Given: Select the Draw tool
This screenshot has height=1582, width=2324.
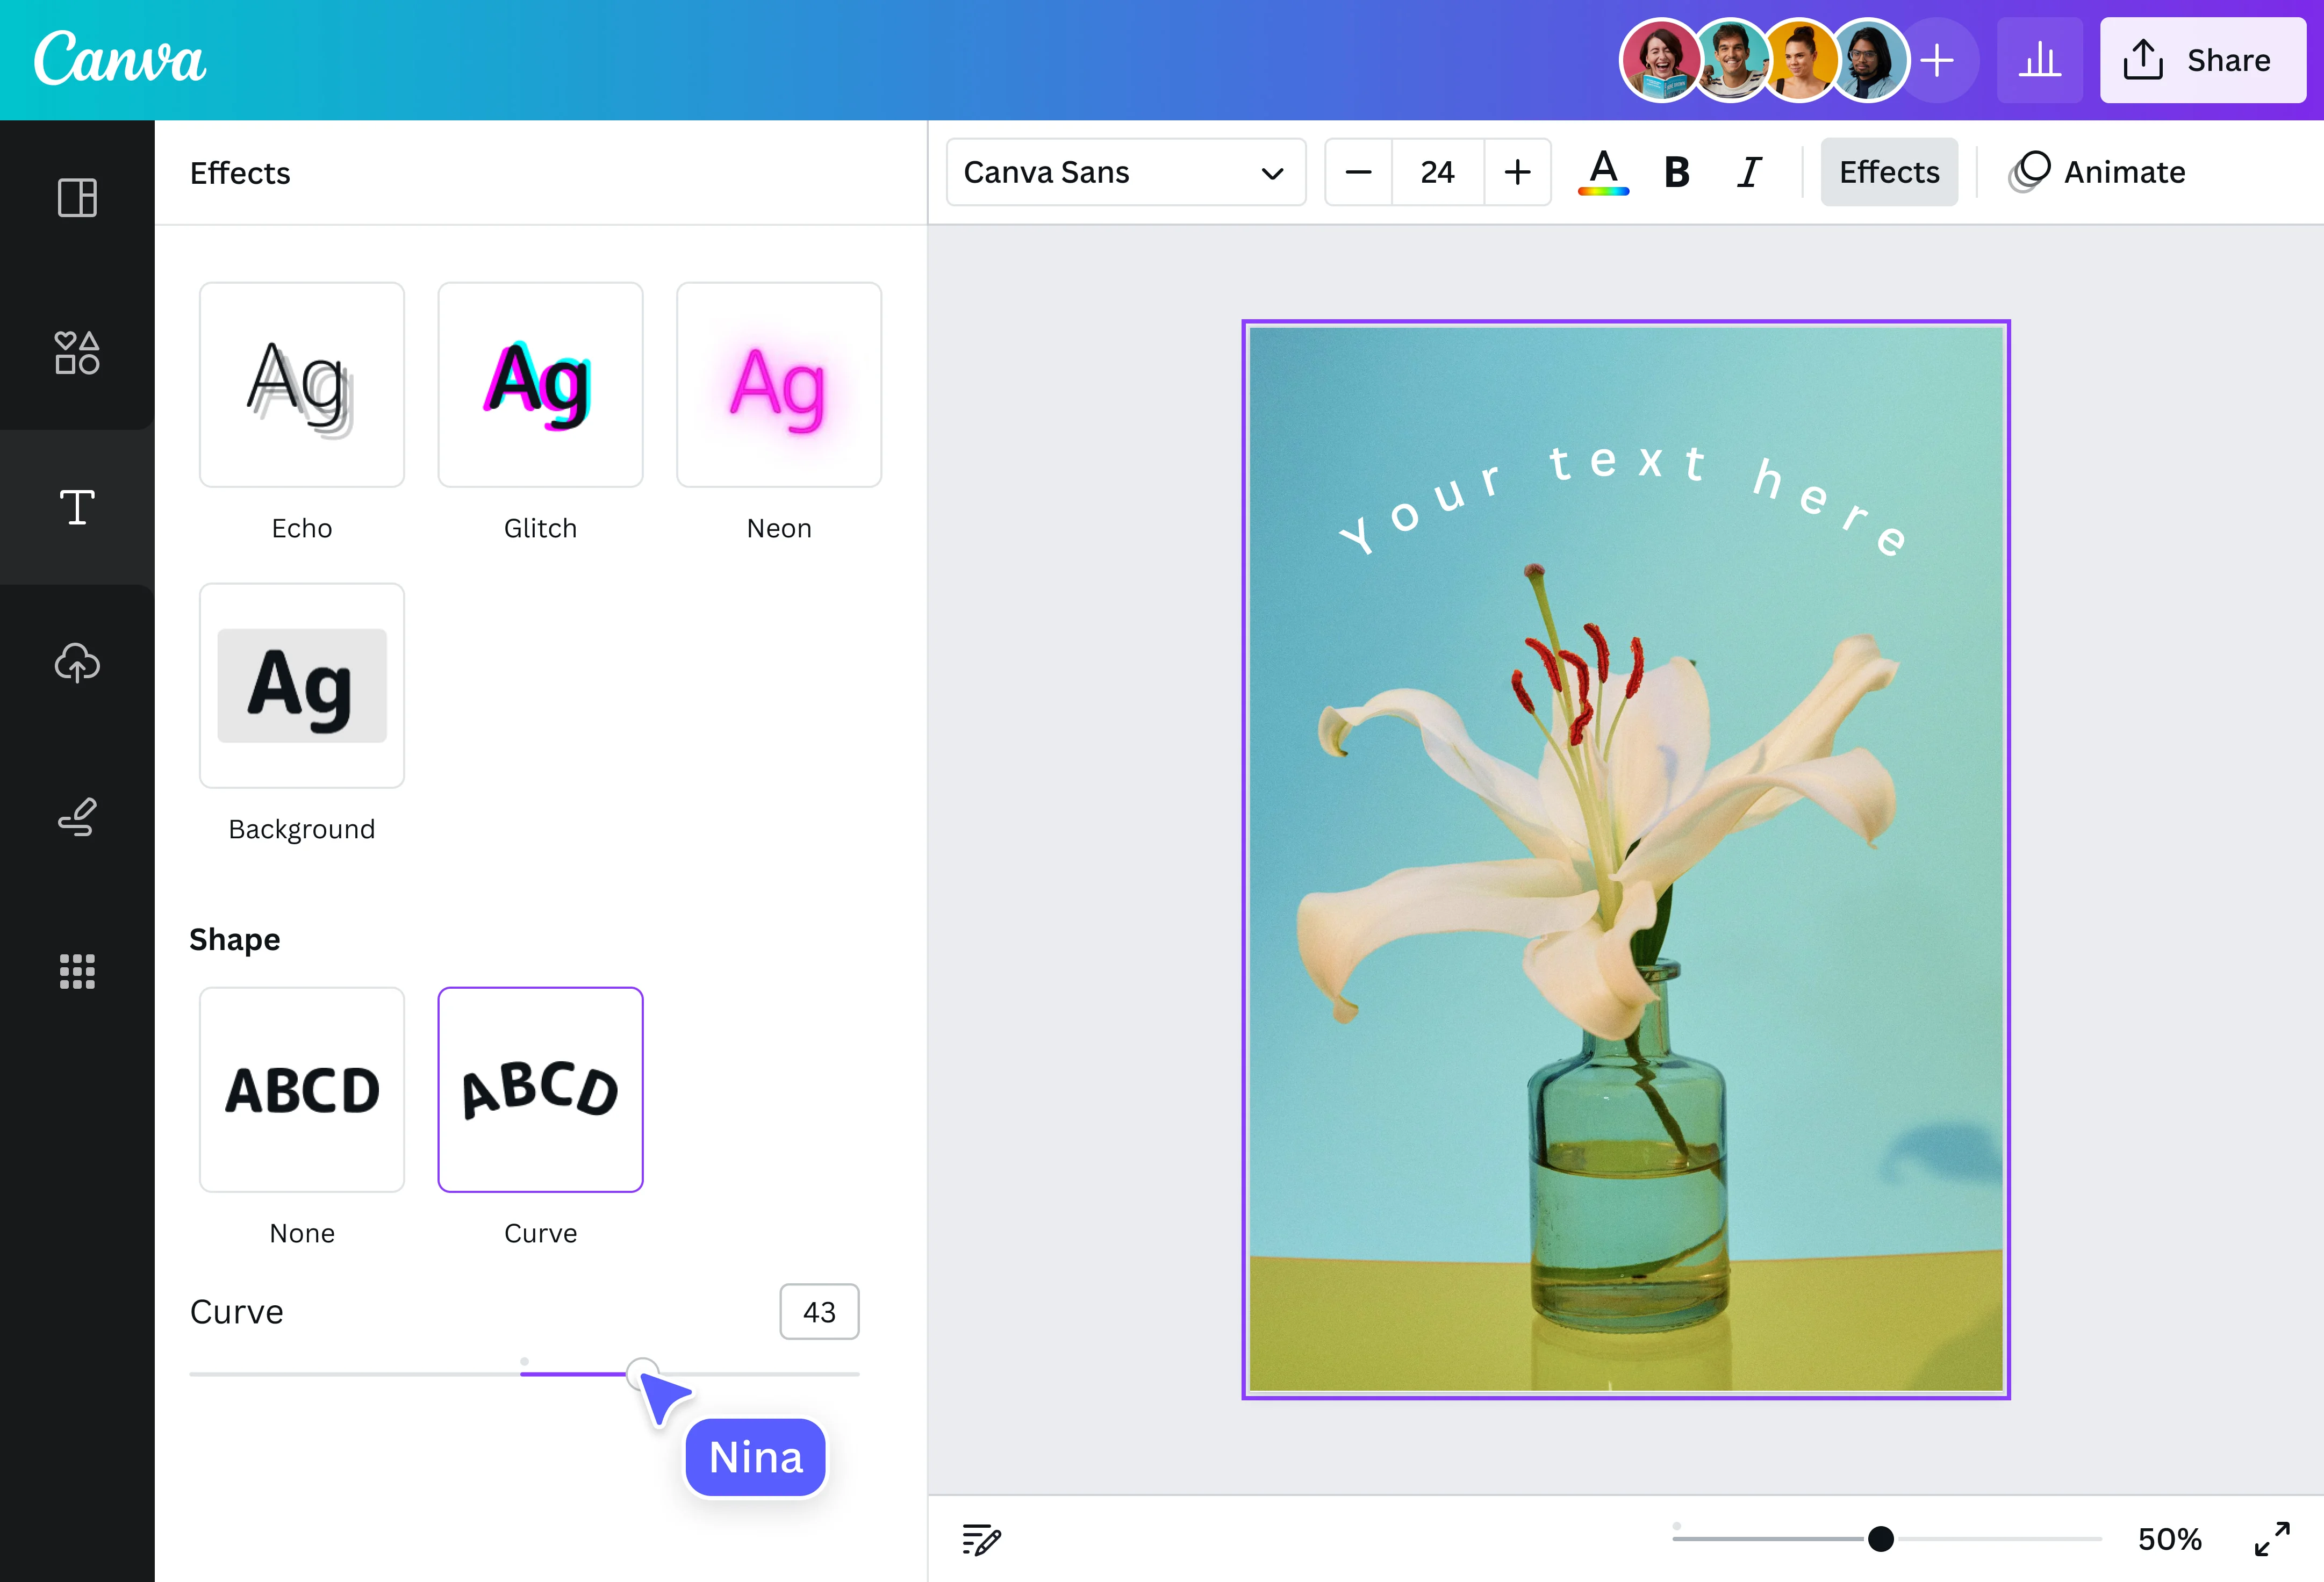Looking at the screenshot, I should coord(77,817).
